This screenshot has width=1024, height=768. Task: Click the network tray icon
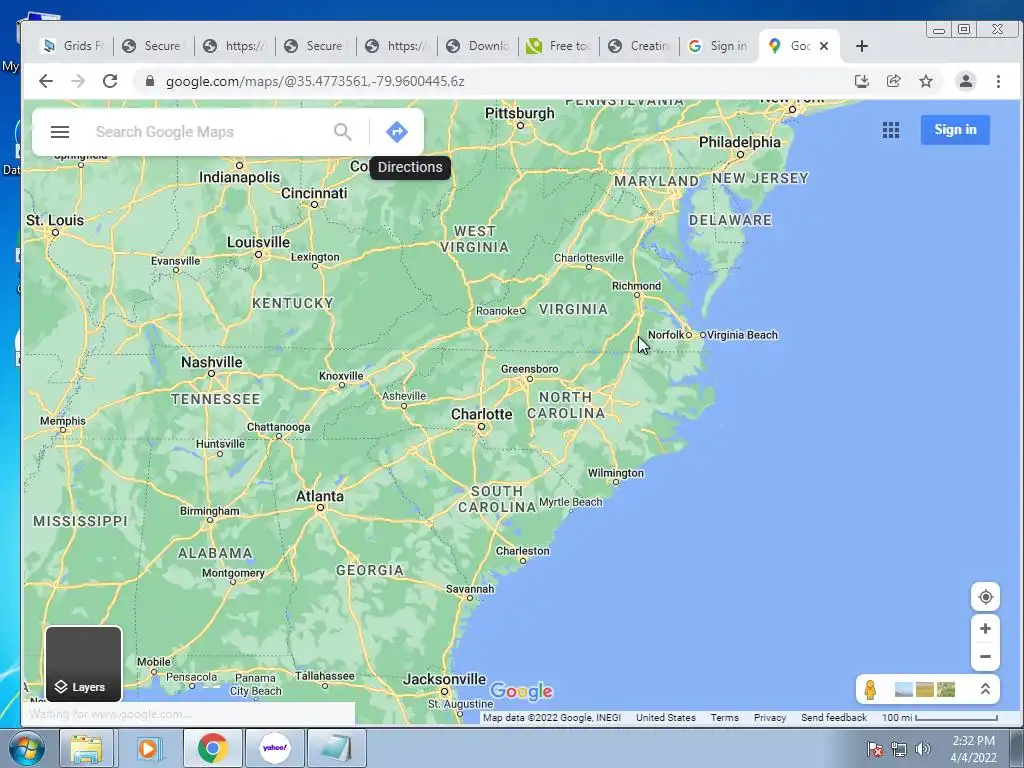(x=899, y=749)
